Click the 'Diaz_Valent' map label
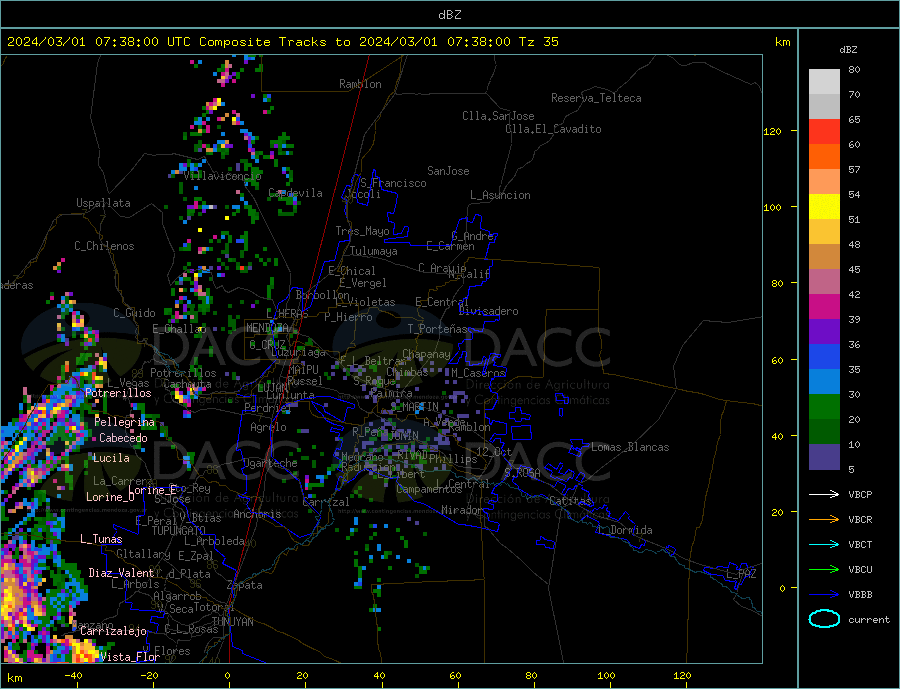The width and height of the screenshot is (900, 689). [121, 573]
